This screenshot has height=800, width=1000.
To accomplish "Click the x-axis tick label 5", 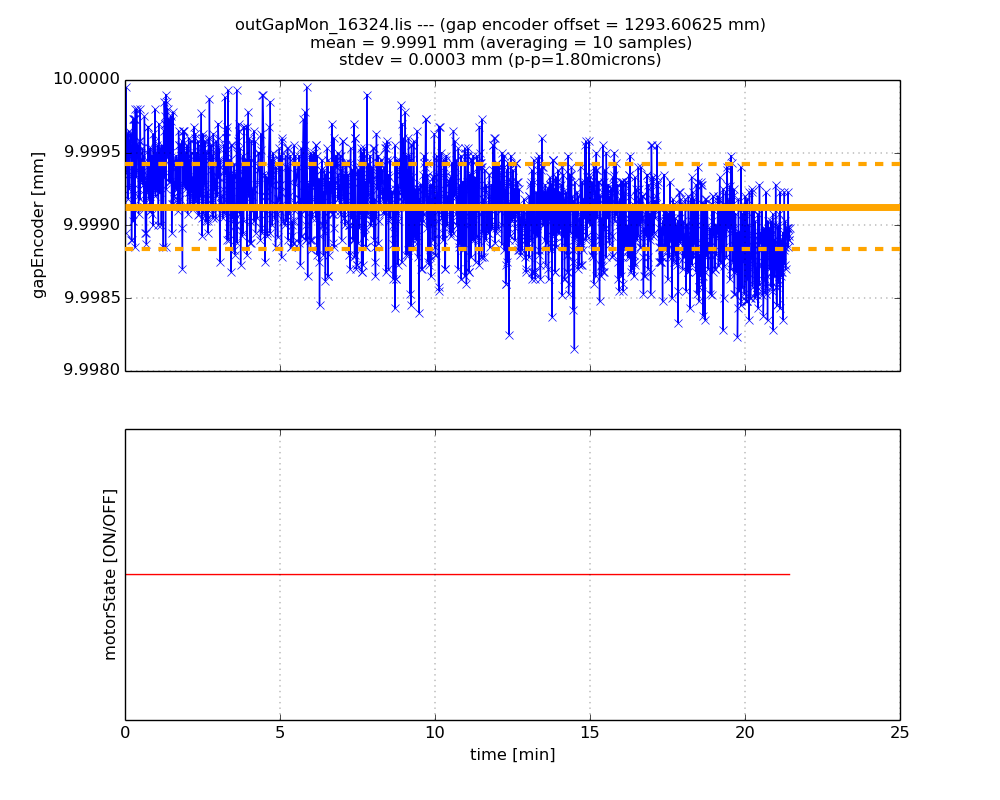I will click(x=280, y=733).
